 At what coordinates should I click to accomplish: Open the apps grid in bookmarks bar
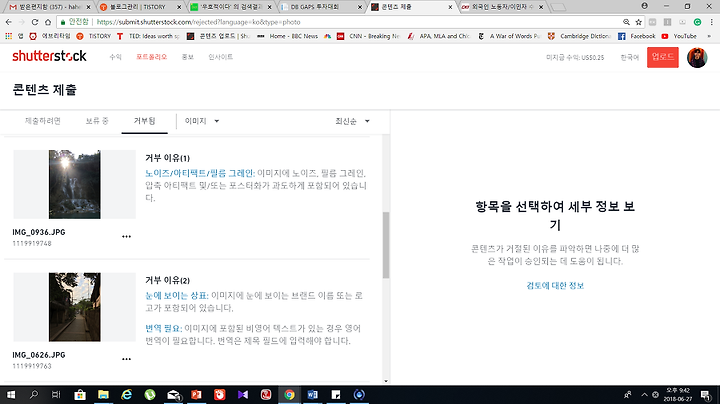tap(7, 36)
